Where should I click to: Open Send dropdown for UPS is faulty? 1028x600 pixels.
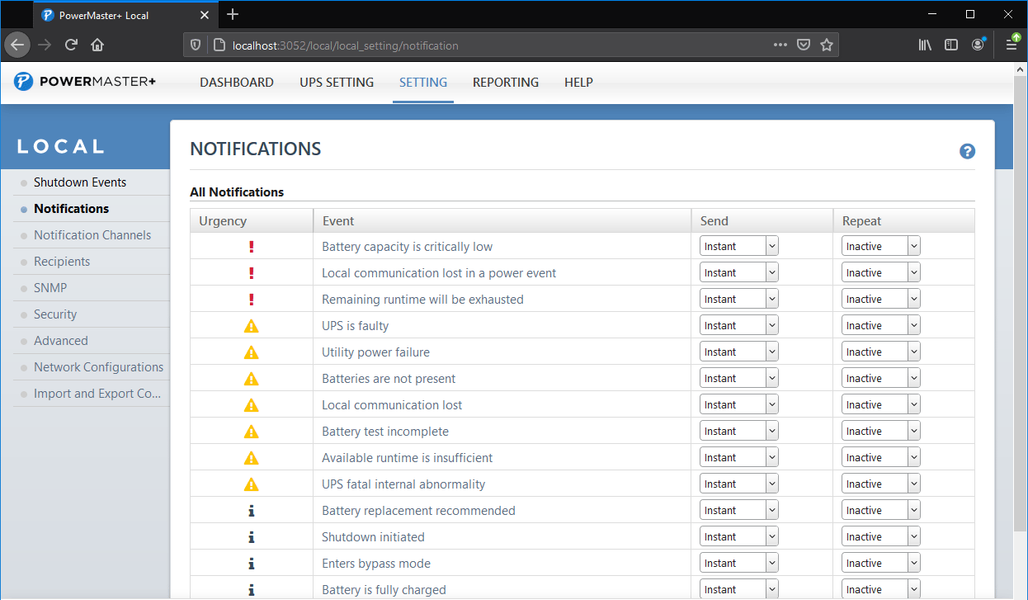pyautogui.click(x=739, y=326)
